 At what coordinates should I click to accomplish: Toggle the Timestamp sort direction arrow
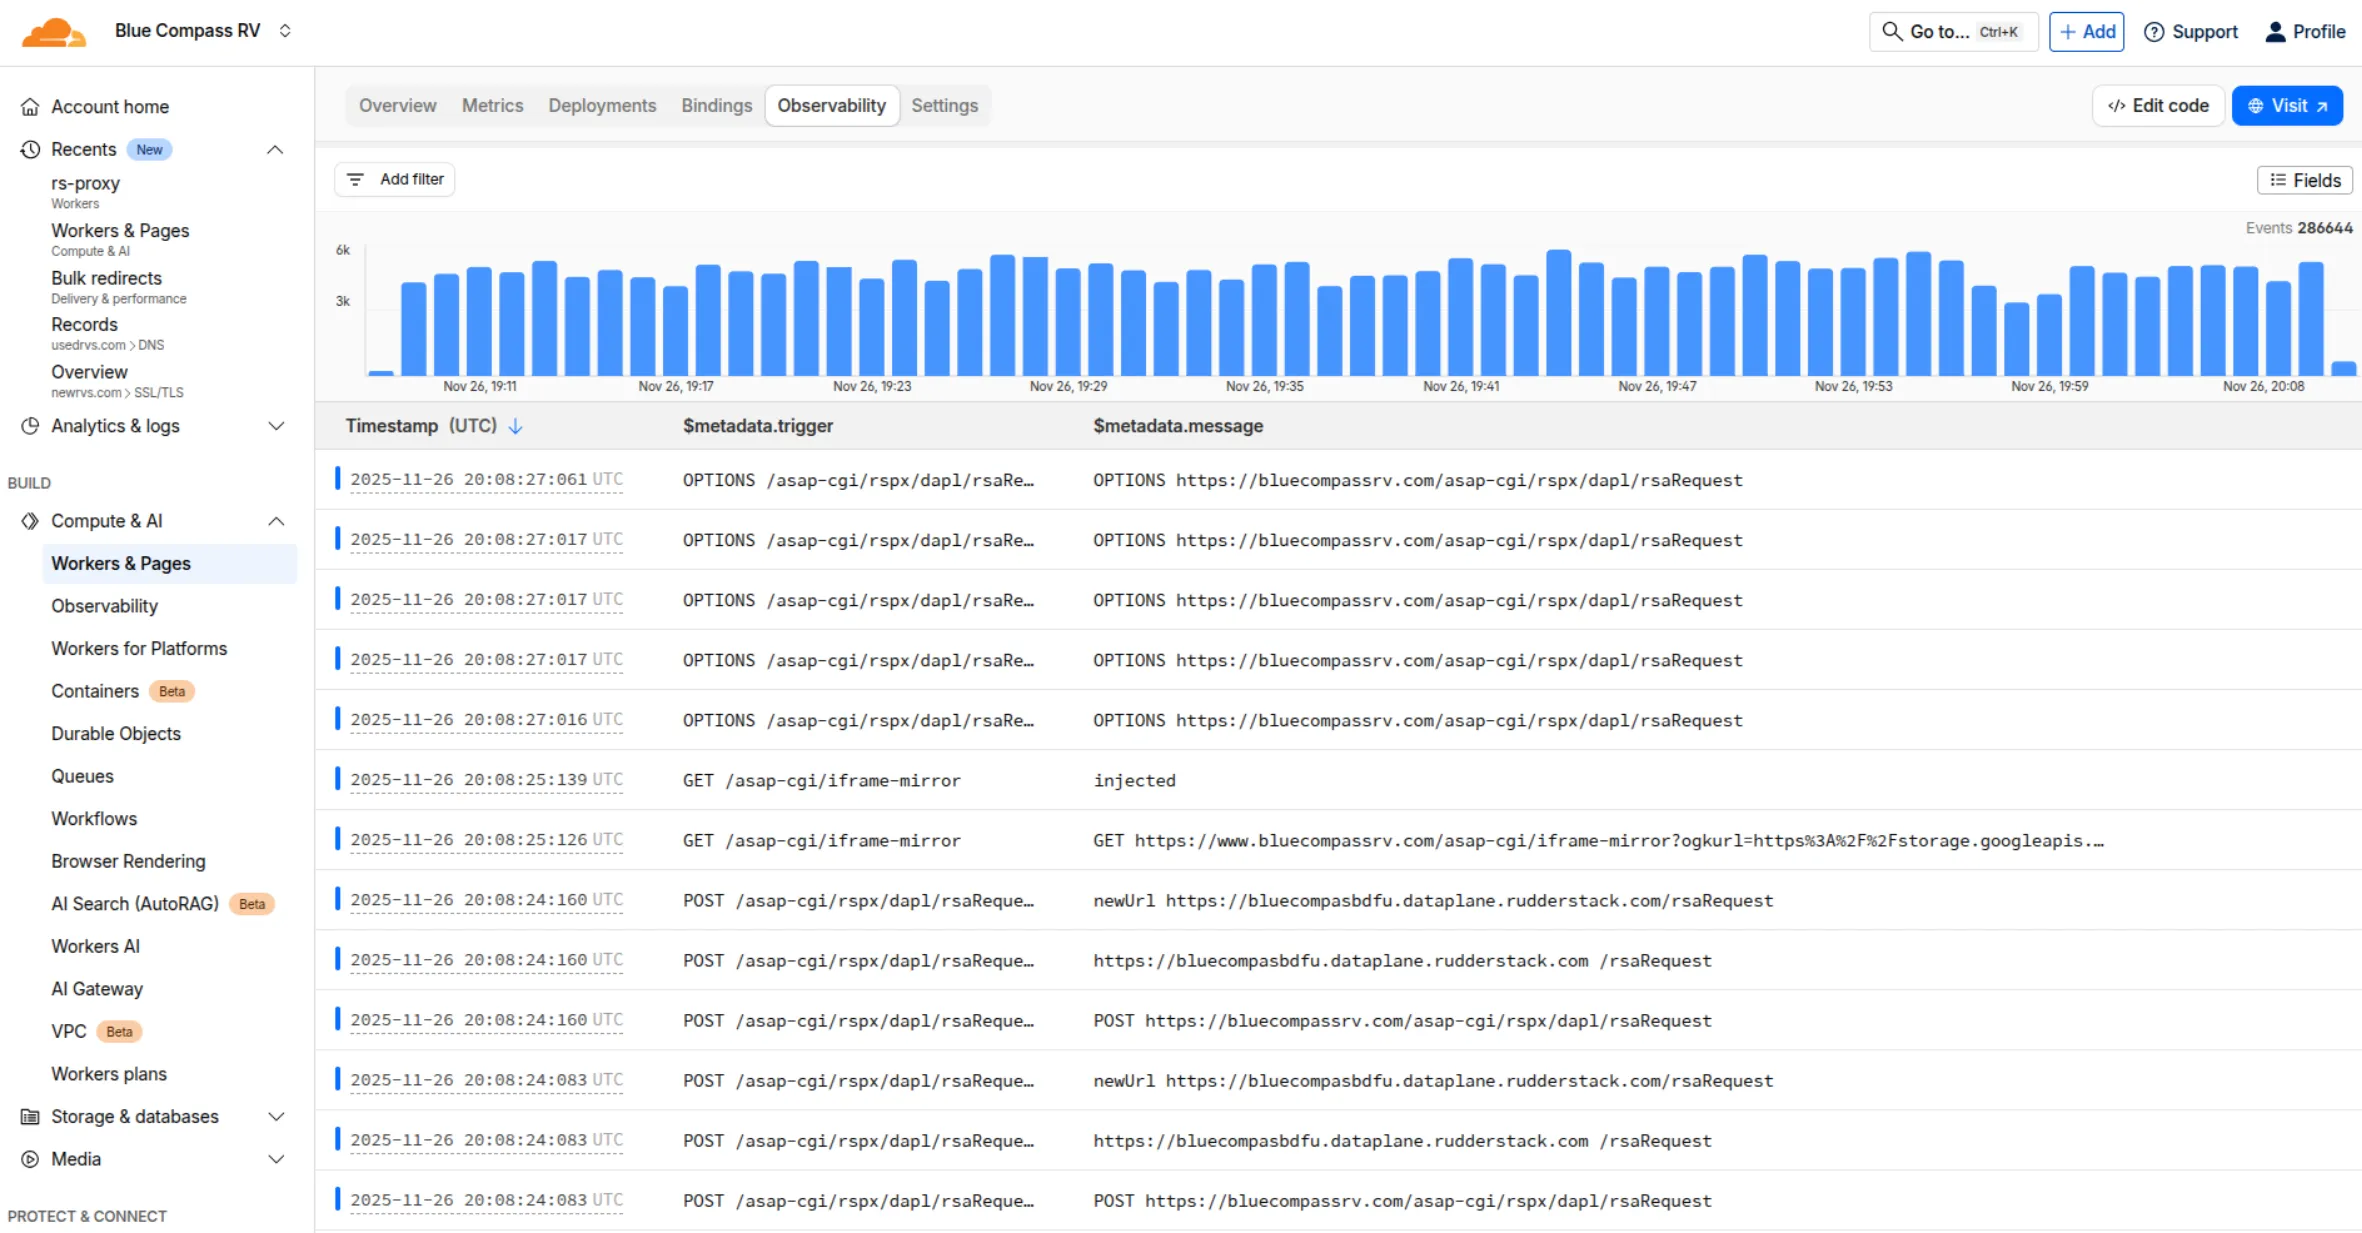pyautogui.click(x=517, y=426)
